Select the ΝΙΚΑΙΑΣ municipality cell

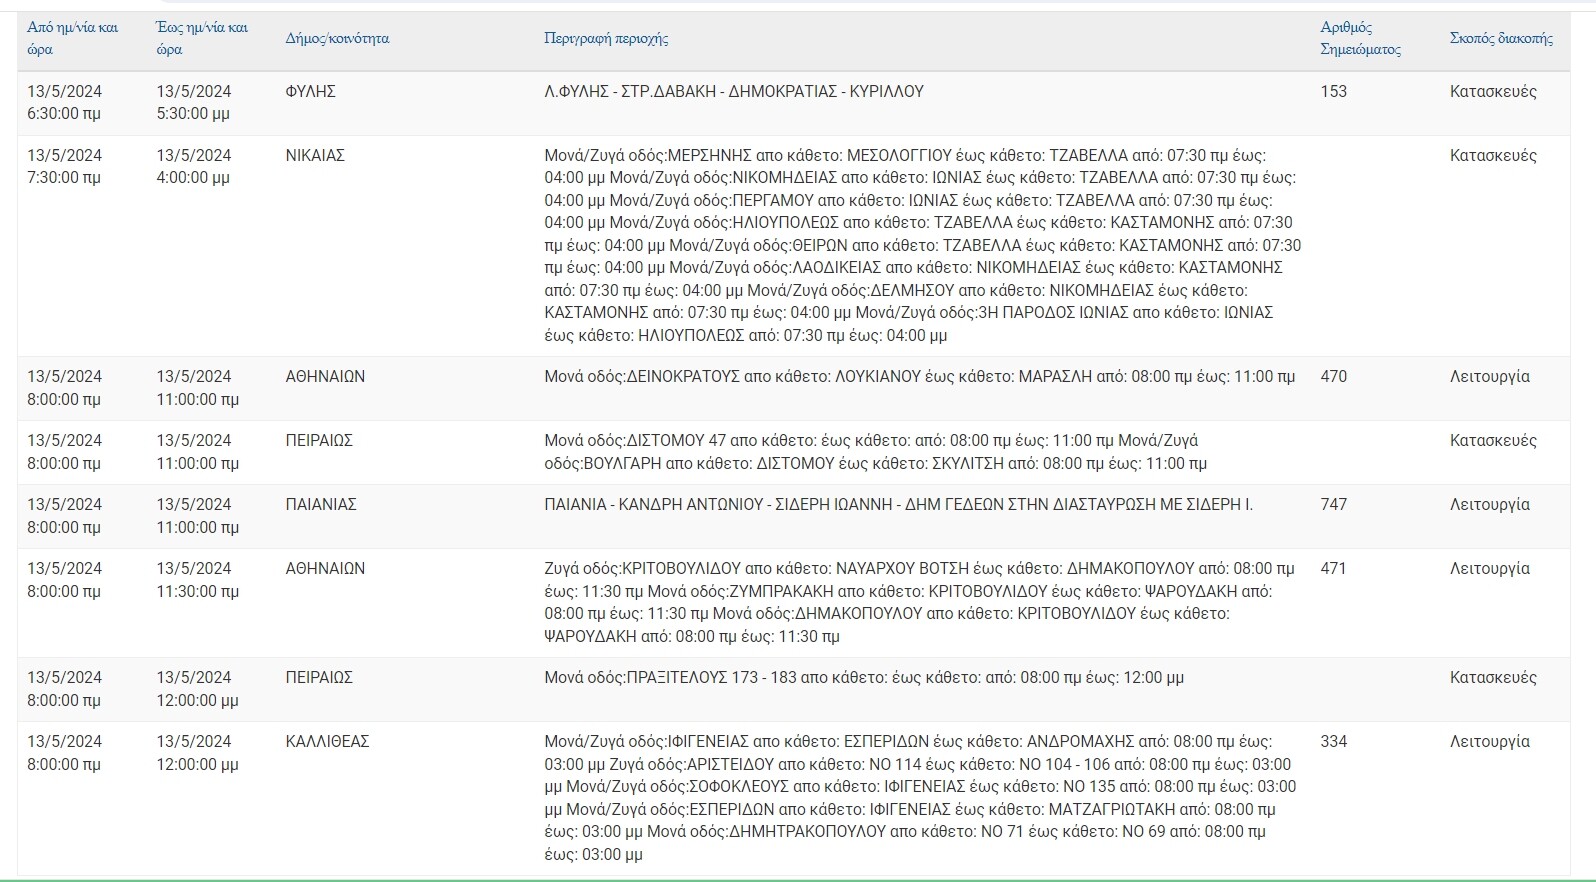pyautogui.click(x=315, y=155)
